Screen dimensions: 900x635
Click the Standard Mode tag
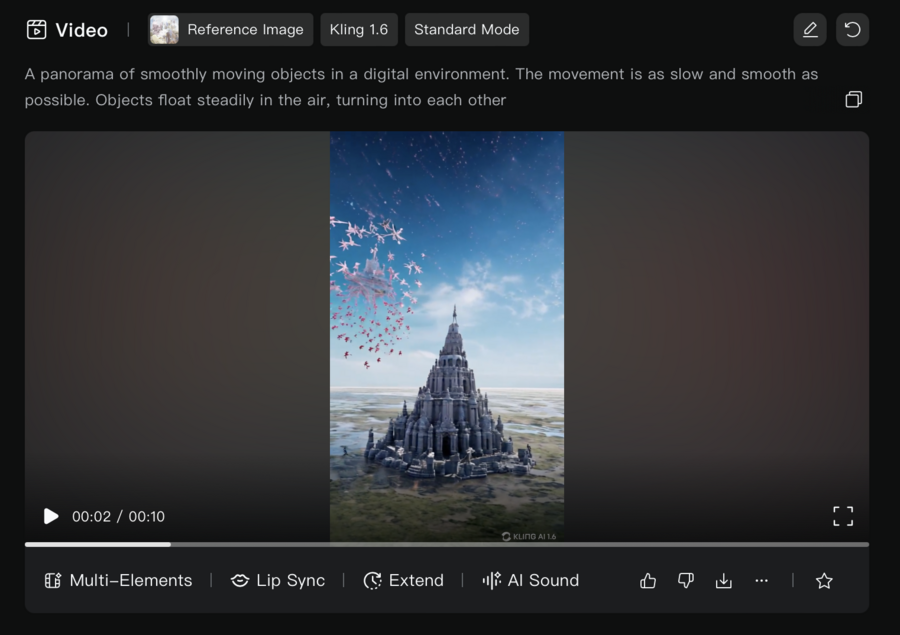467,29
